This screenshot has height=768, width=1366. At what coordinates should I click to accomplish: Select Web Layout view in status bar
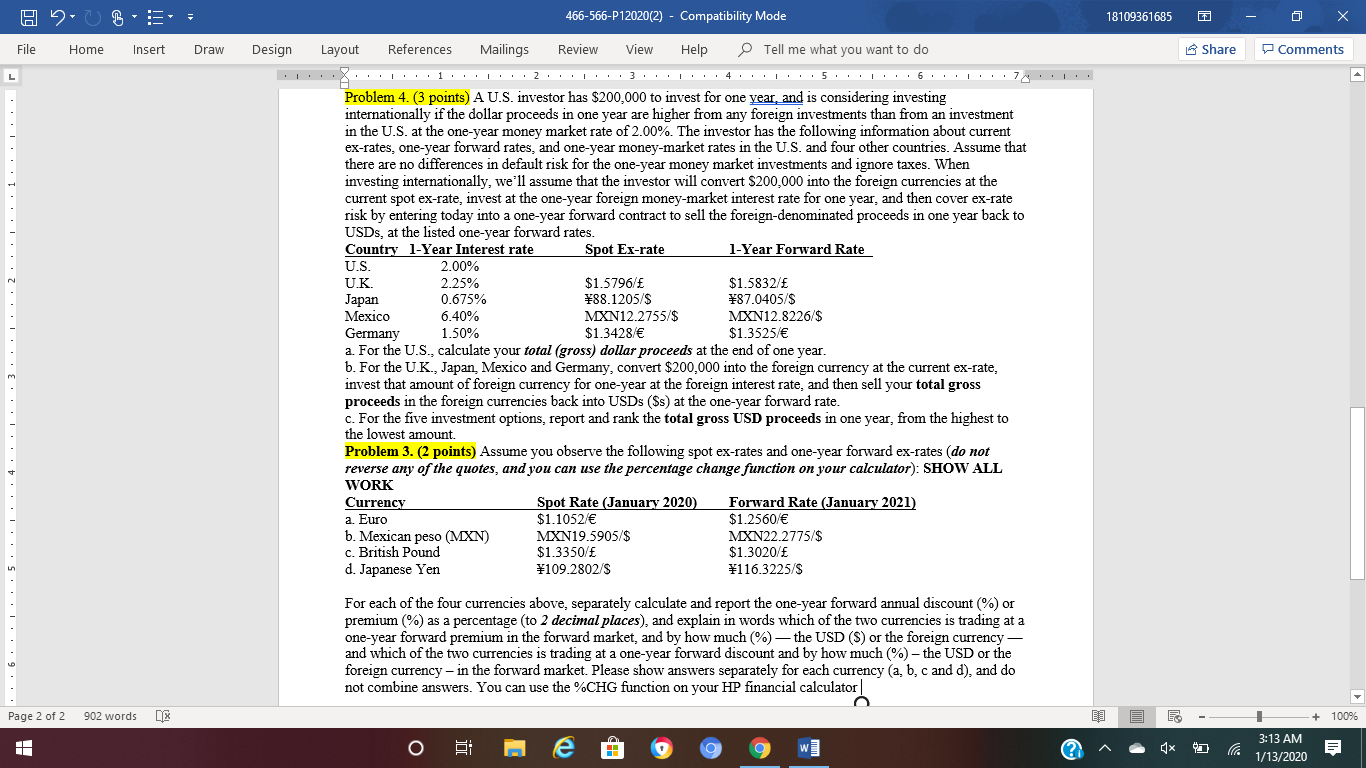[x=1176, y=716]
